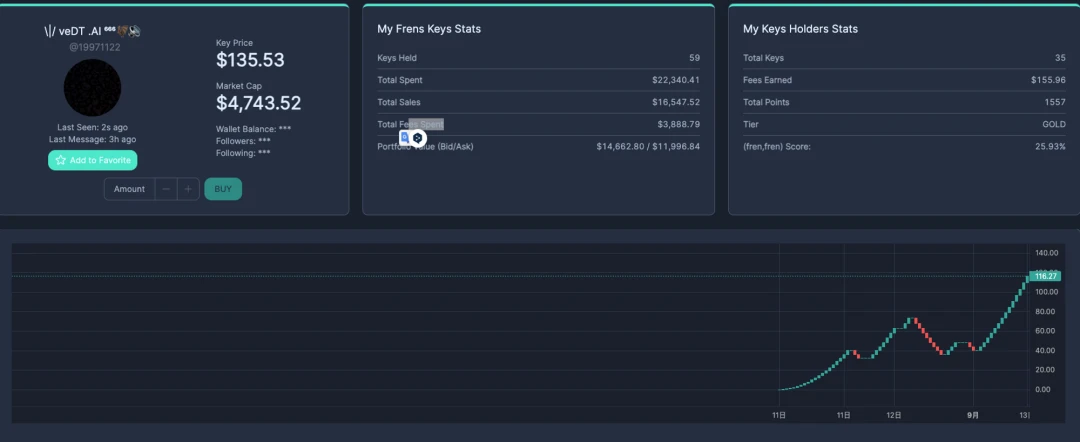Select the highlighted Total Fees Spent text
This screenshot has width=1080, height=442.
[426, 124]
